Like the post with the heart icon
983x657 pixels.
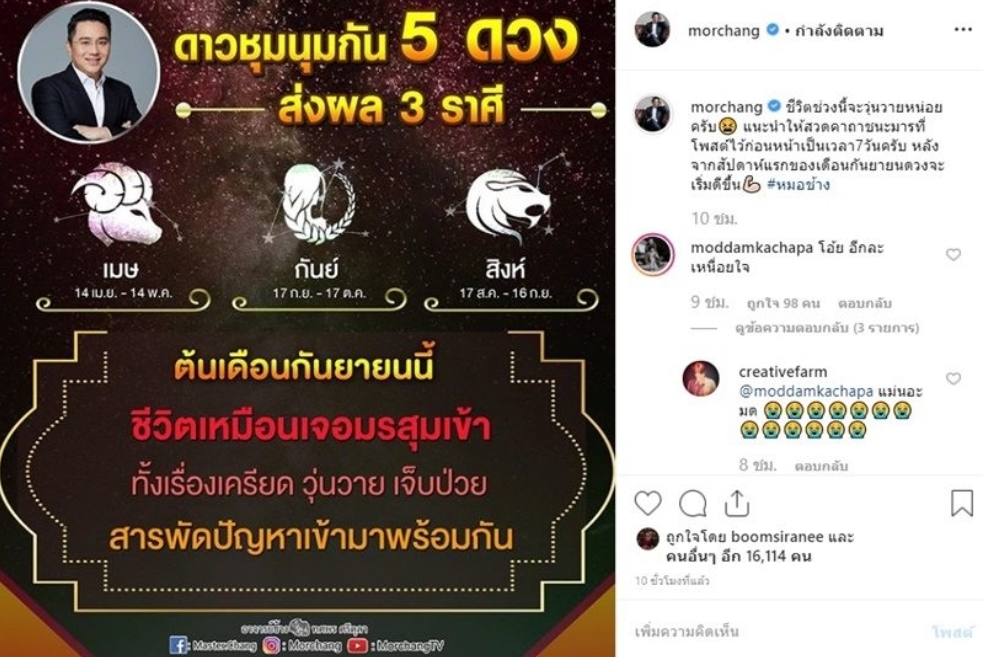coord(648,503)
